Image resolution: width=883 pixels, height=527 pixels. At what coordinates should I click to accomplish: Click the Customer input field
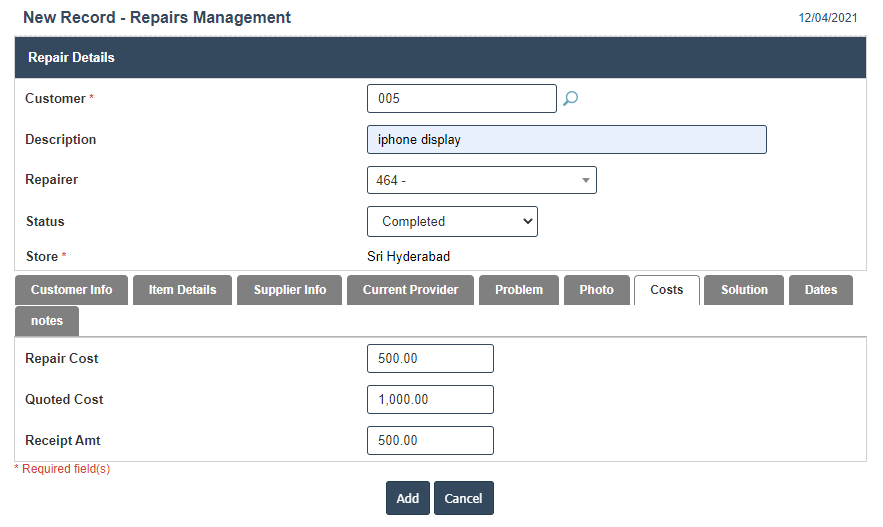(461, 99)
